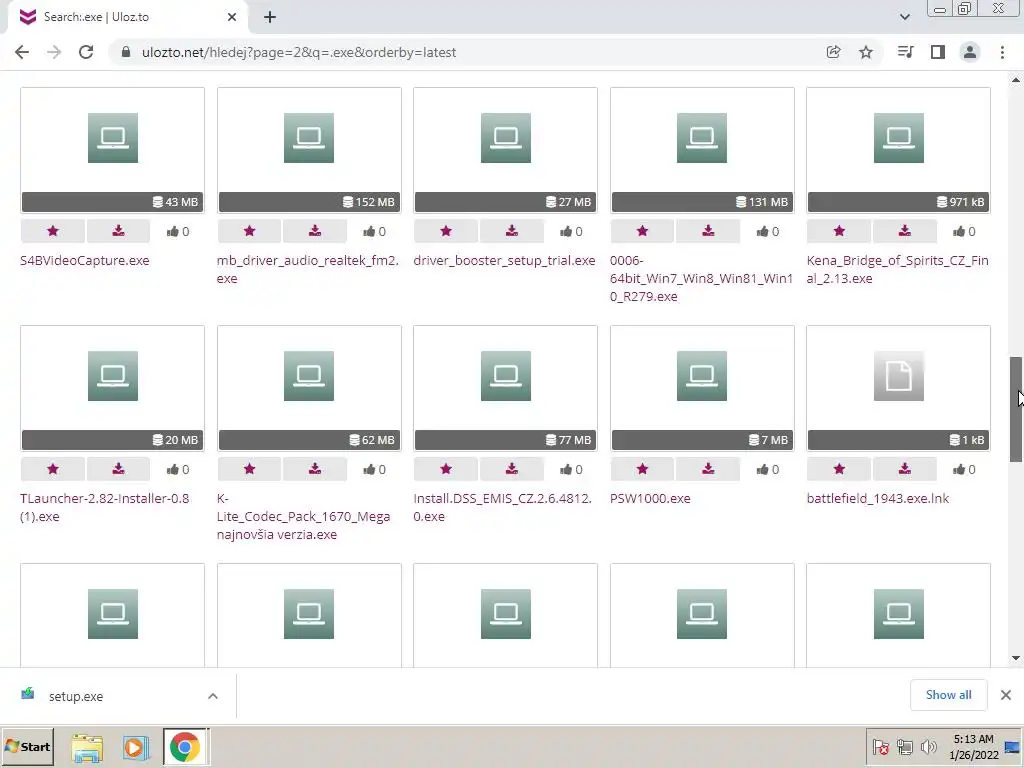Star the PSW1000.exe file
This screenshot has height=768, width=1024.
[x=643, y=469]
